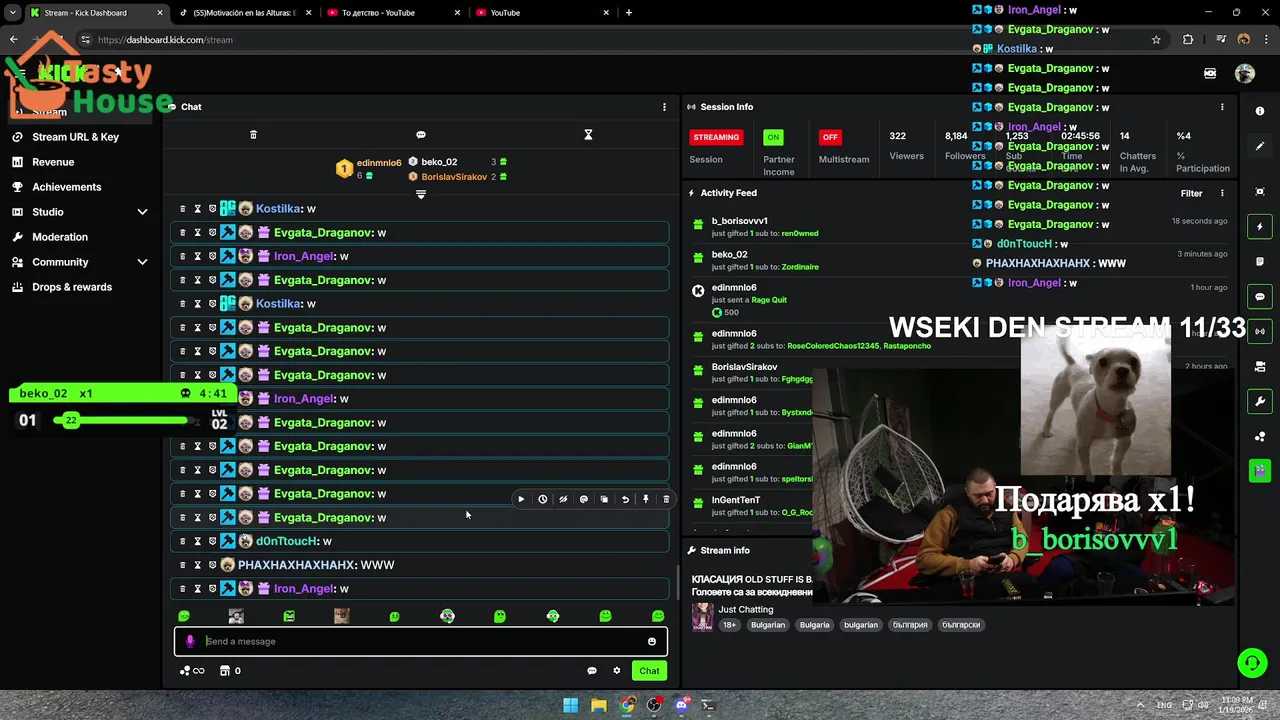
Task: Click the purple microphone icon in message box
Action: pyautogui.click(x=190, y=642)
